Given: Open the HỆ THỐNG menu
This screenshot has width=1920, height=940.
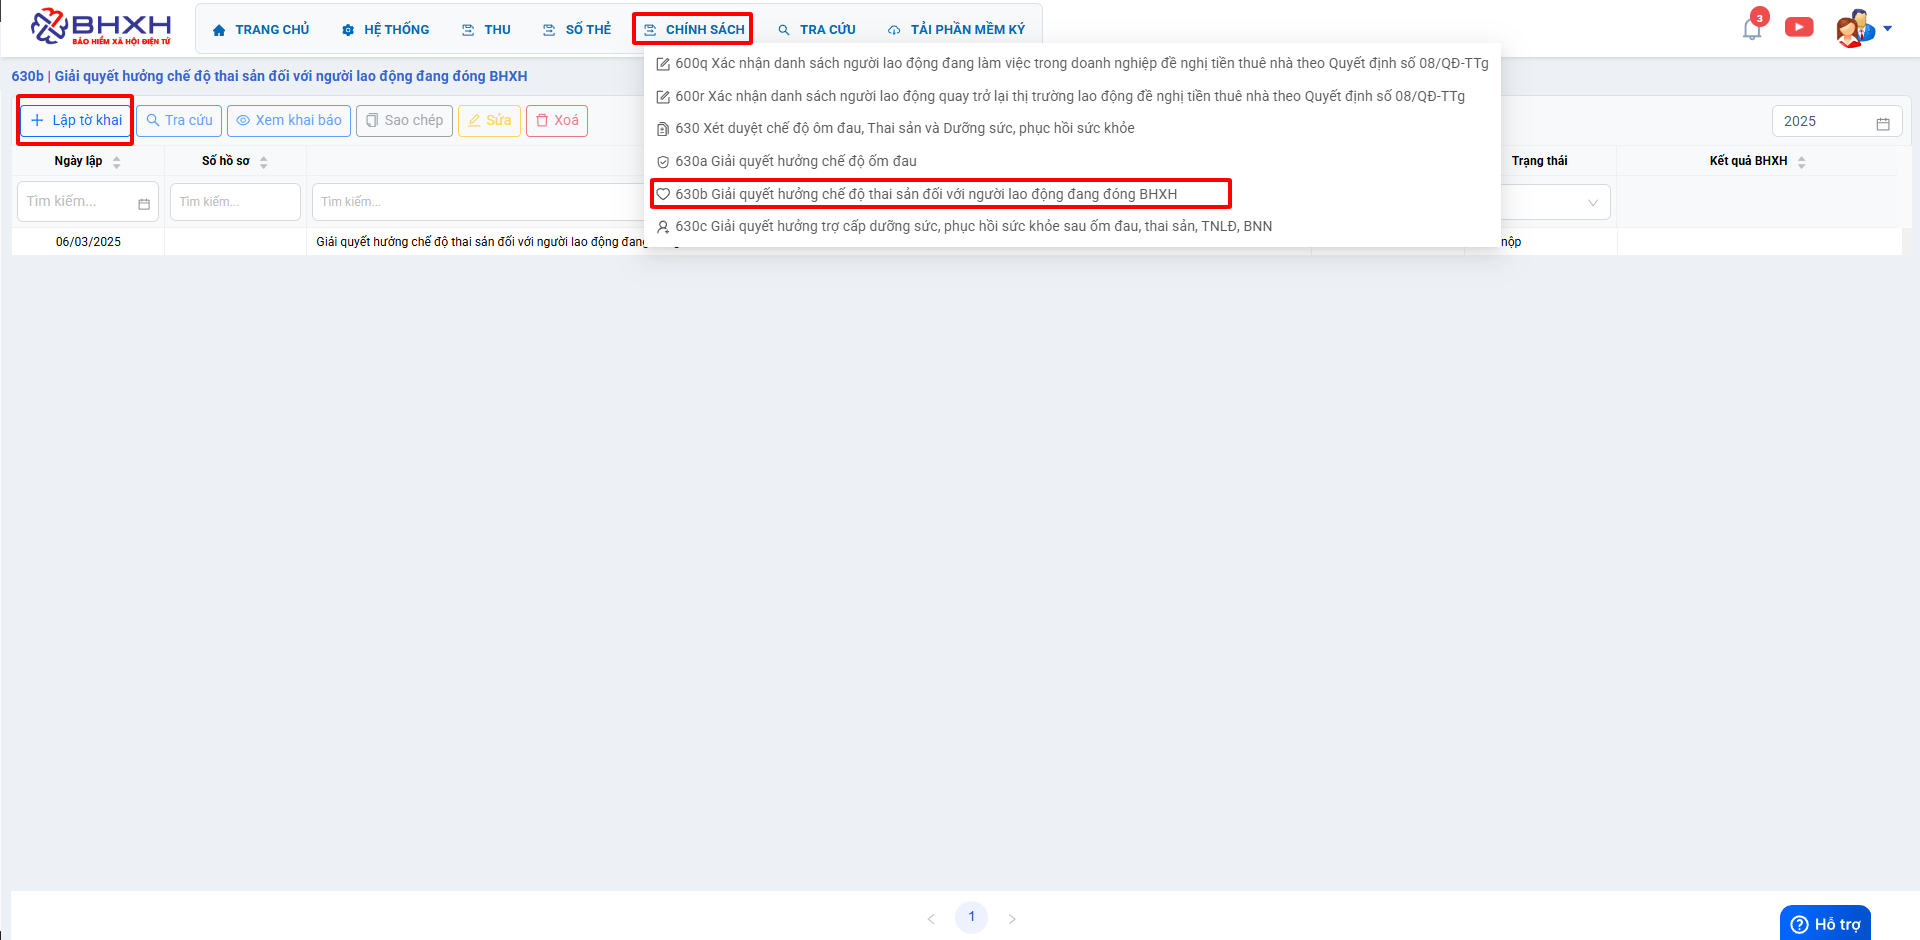Looking at the screenshot, I should pos(385,29).
